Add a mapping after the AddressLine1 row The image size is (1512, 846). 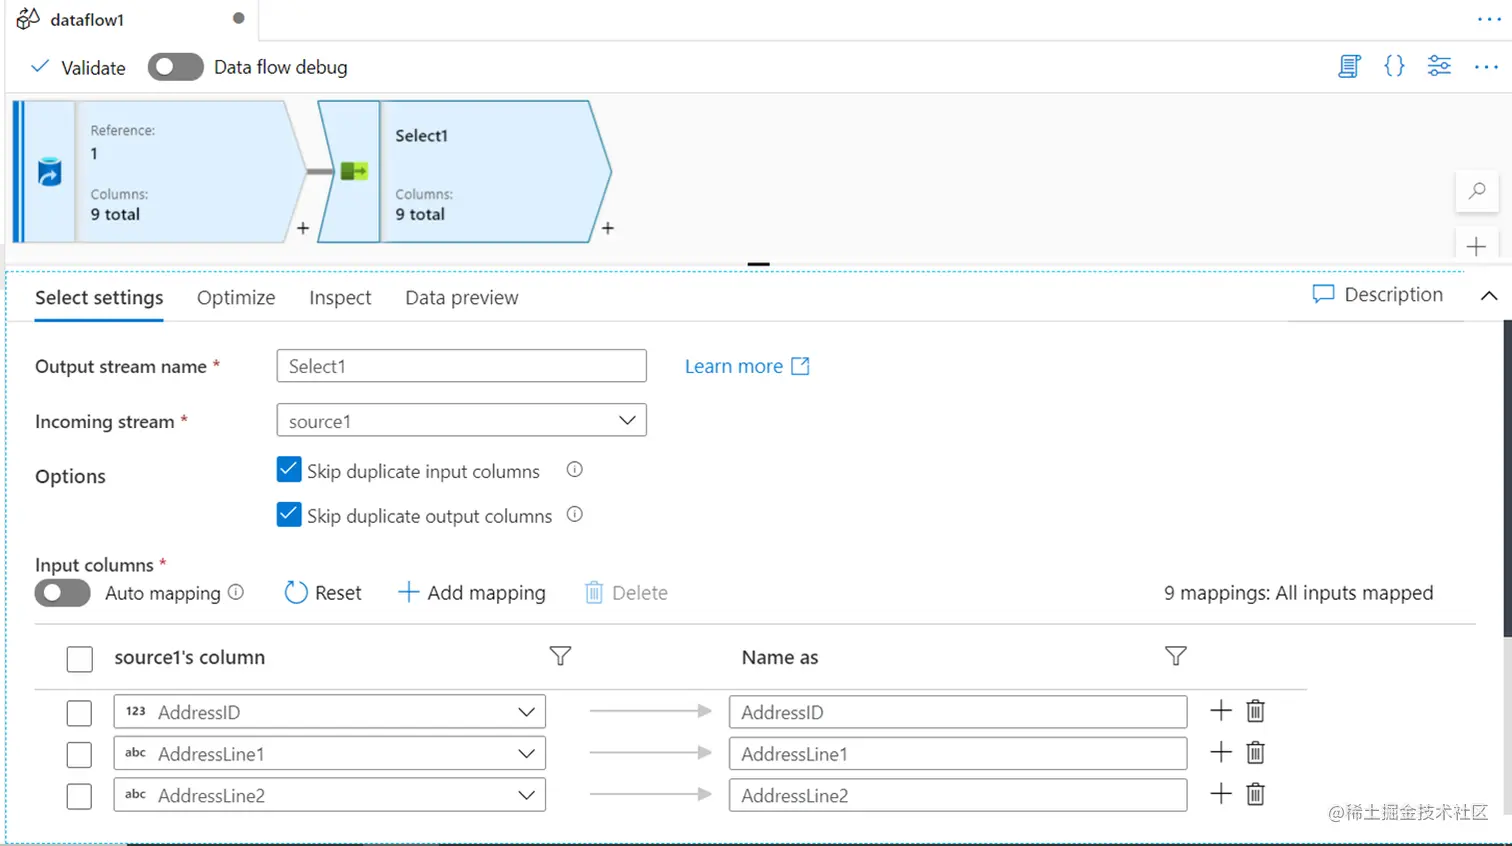(x=1221, y=753)
